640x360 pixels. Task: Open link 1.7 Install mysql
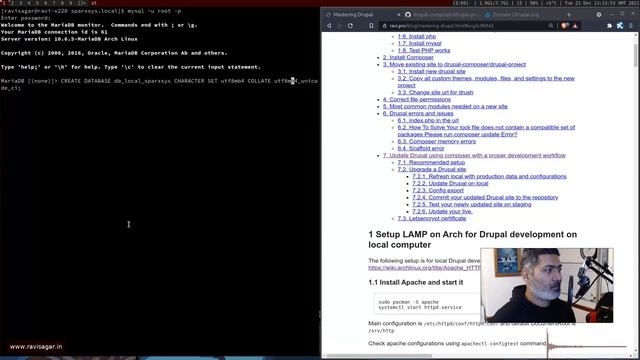pyautogui.click(x=420, y=43)
